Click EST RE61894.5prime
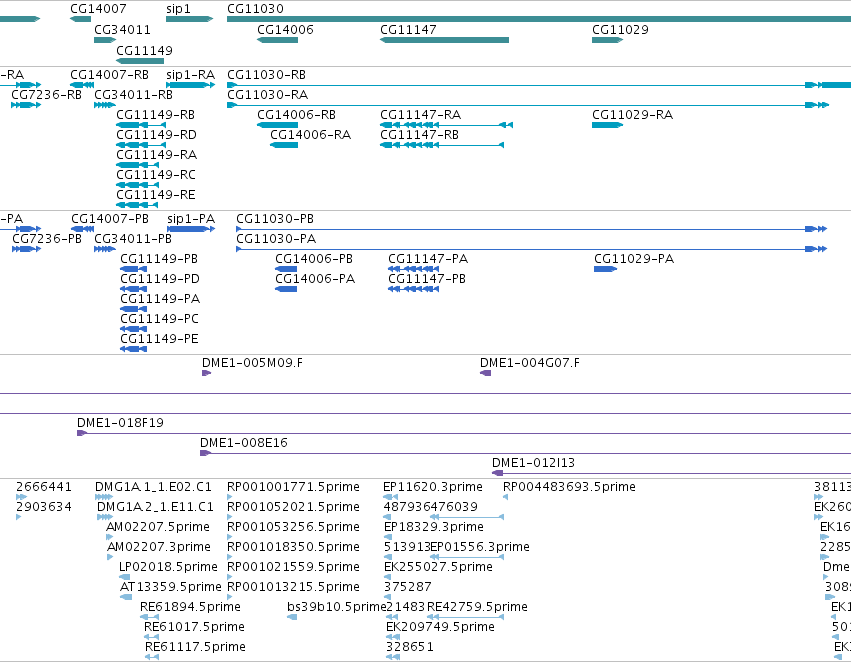Viewport: 851px width, 662px height. [x=149, y=617]
